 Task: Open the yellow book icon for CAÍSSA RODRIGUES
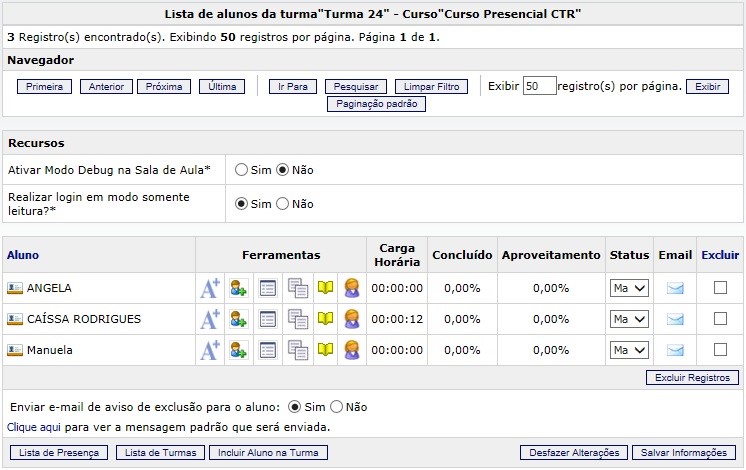(325, 320)
